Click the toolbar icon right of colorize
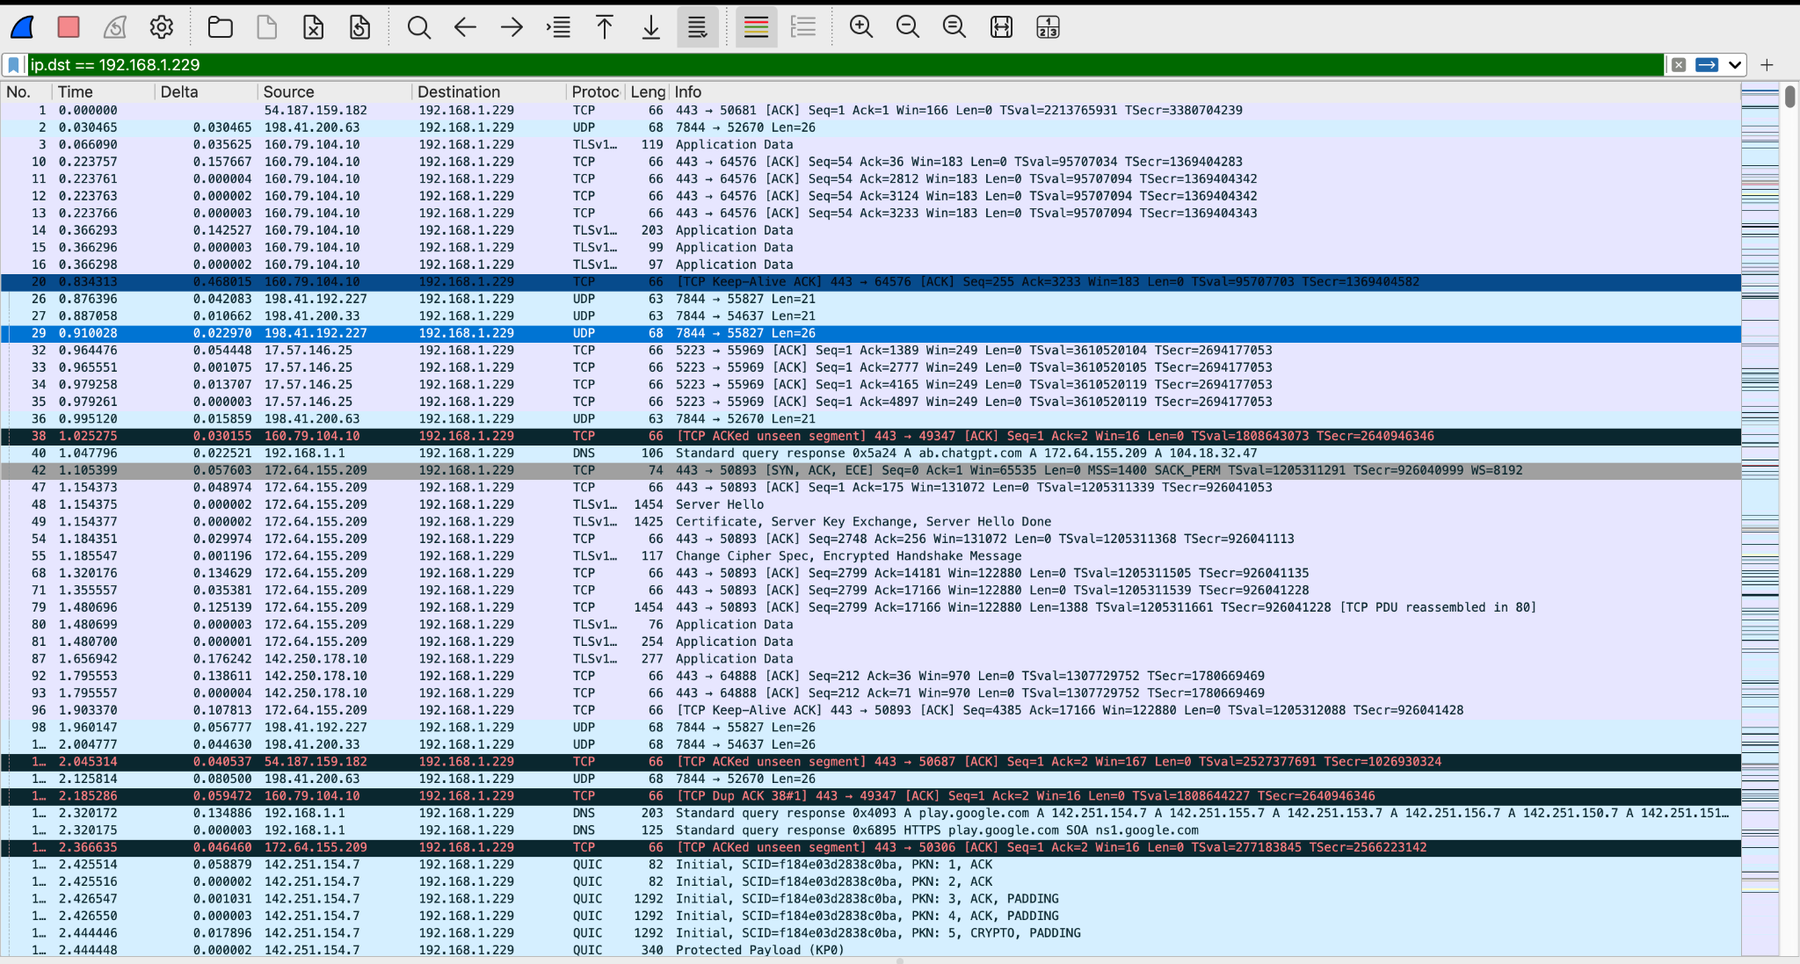 tap(803, 27)
